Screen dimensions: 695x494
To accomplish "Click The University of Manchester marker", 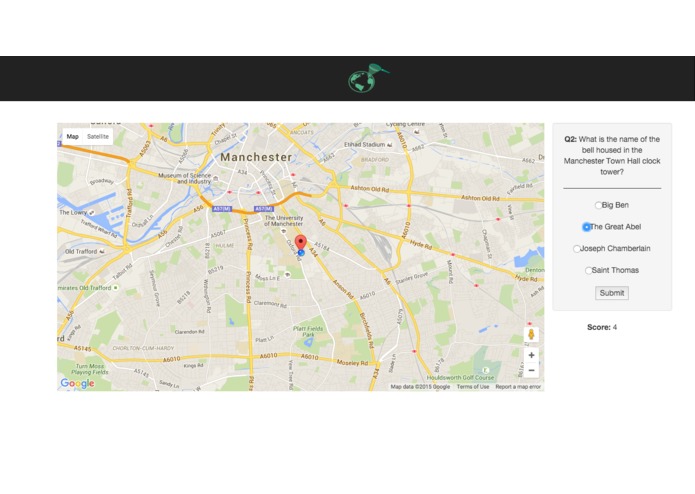I will pos(284,231).
